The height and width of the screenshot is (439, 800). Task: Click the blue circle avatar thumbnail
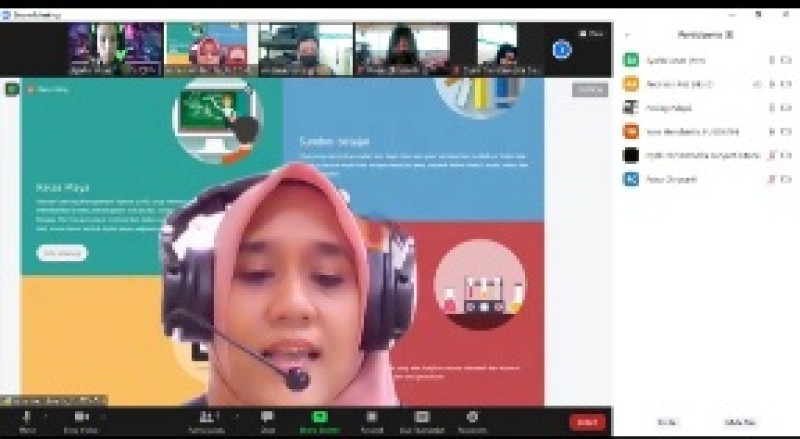click(562, 50)
